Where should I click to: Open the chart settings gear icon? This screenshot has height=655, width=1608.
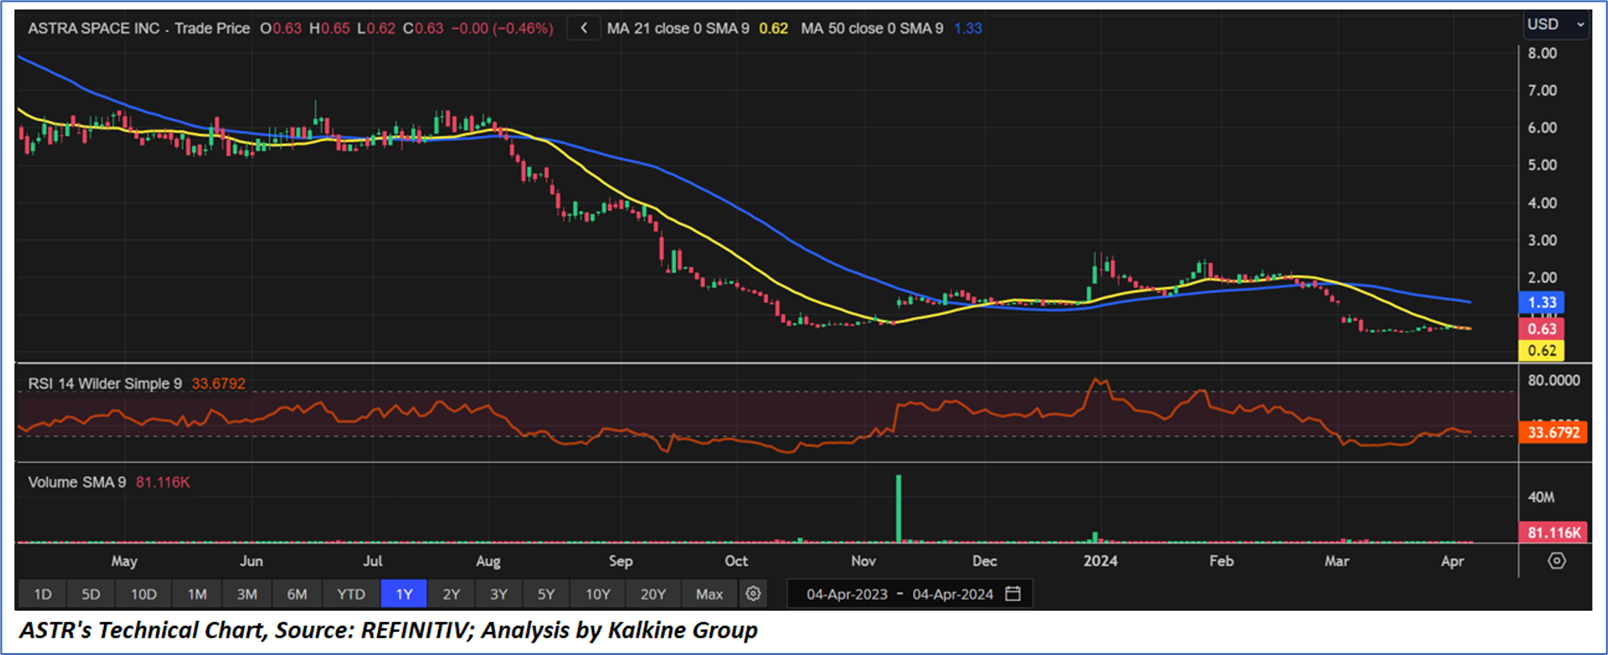(753, 594)
